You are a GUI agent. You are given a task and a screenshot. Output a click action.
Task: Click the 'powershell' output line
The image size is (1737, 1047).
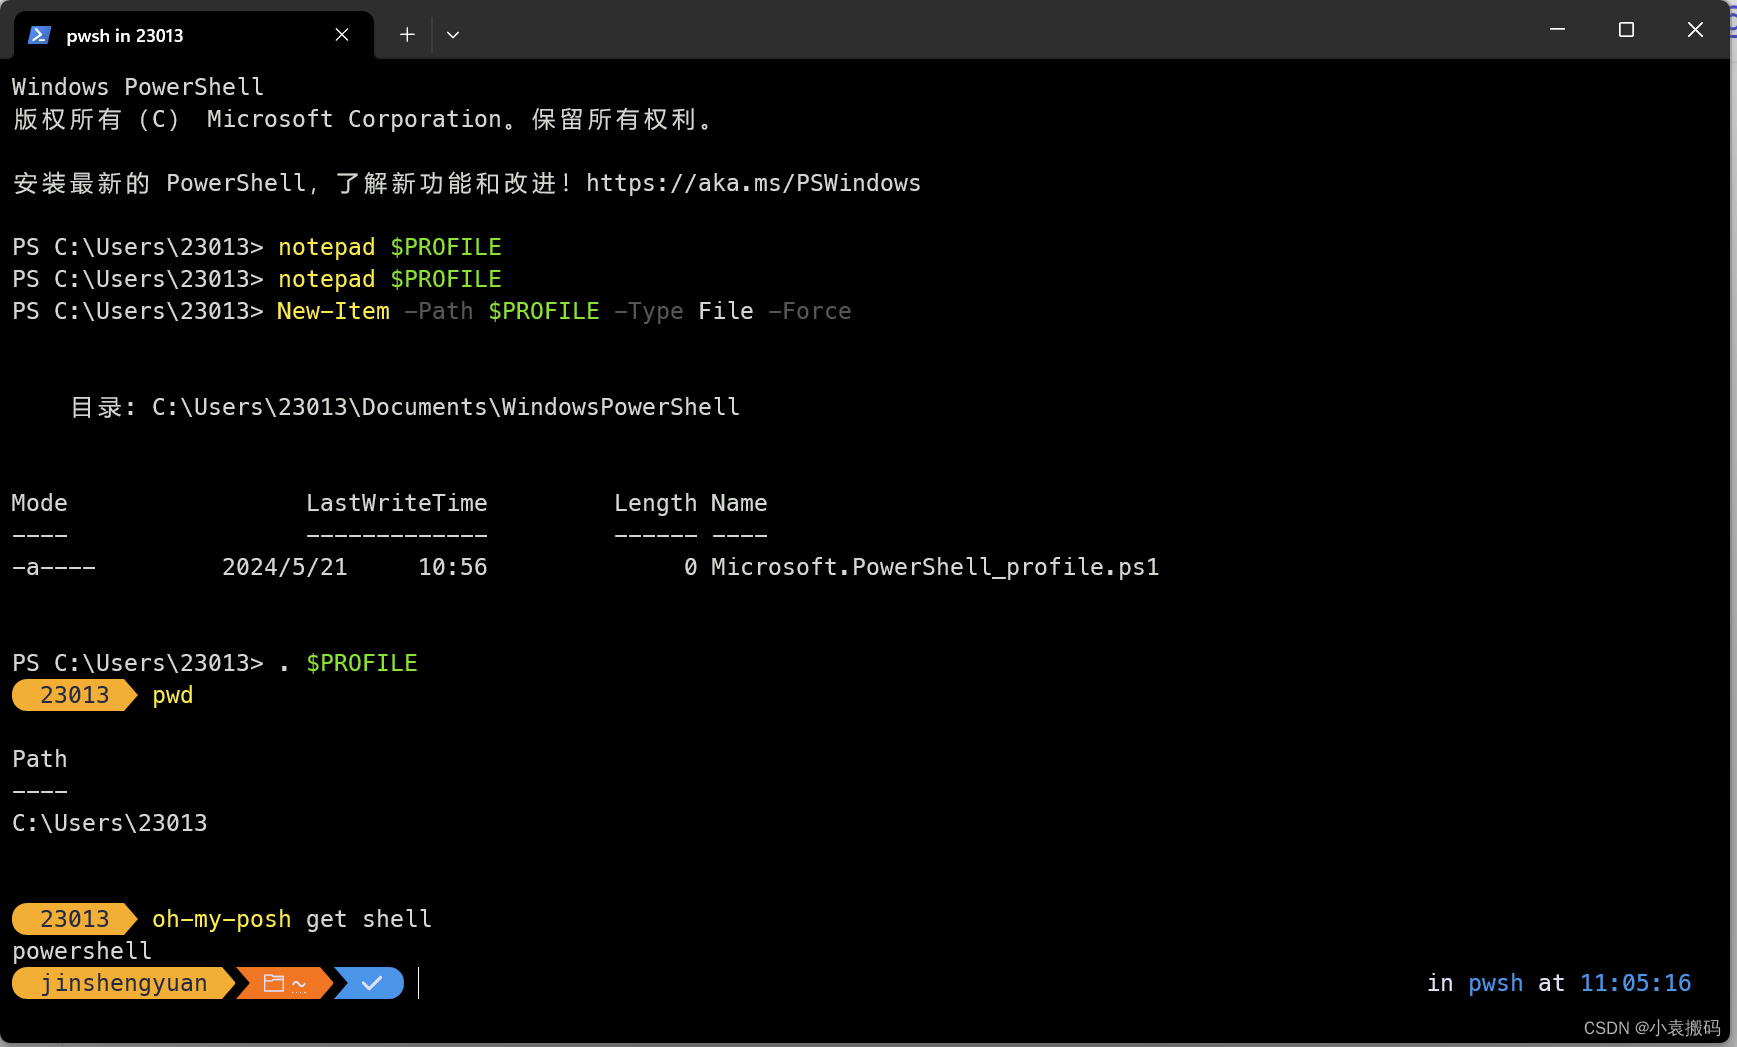click(82, 951)
